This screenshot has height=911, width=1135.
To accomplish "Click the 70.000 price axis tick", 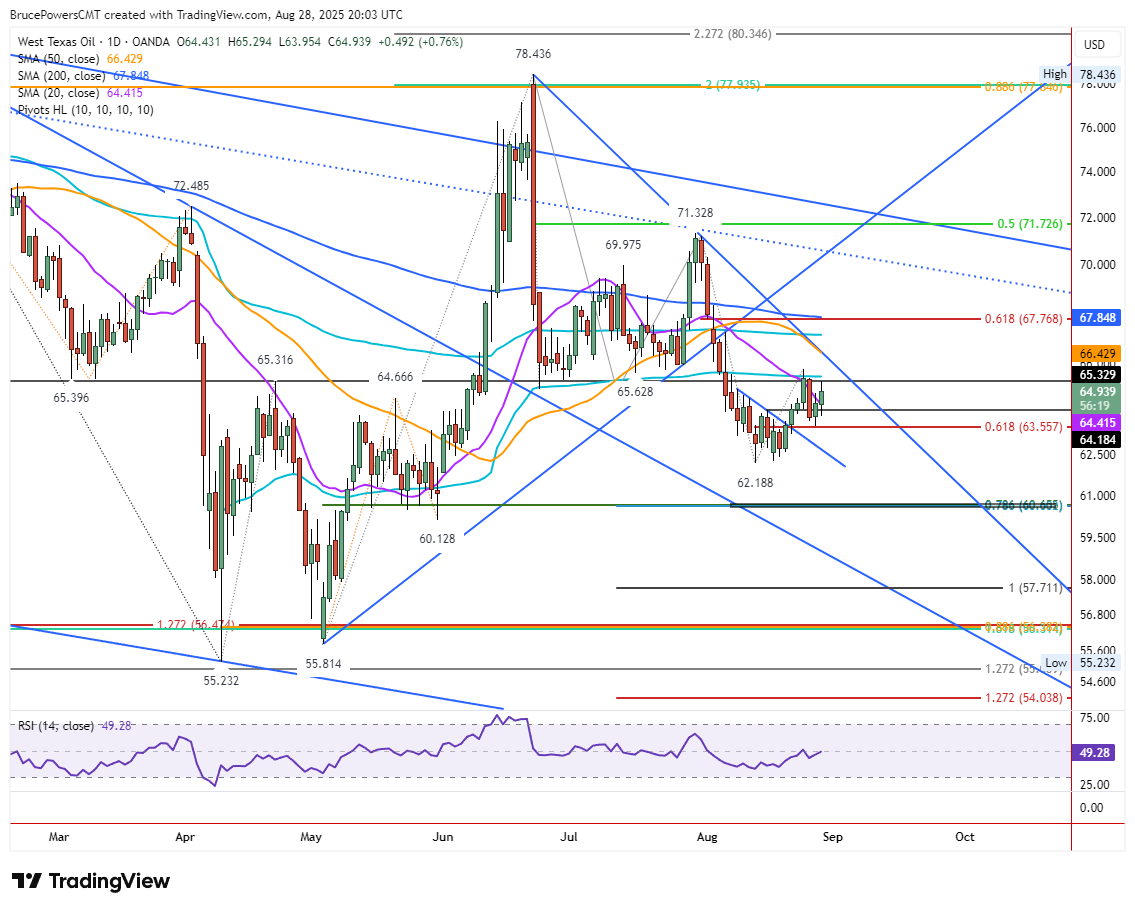I will (1097, 264).
